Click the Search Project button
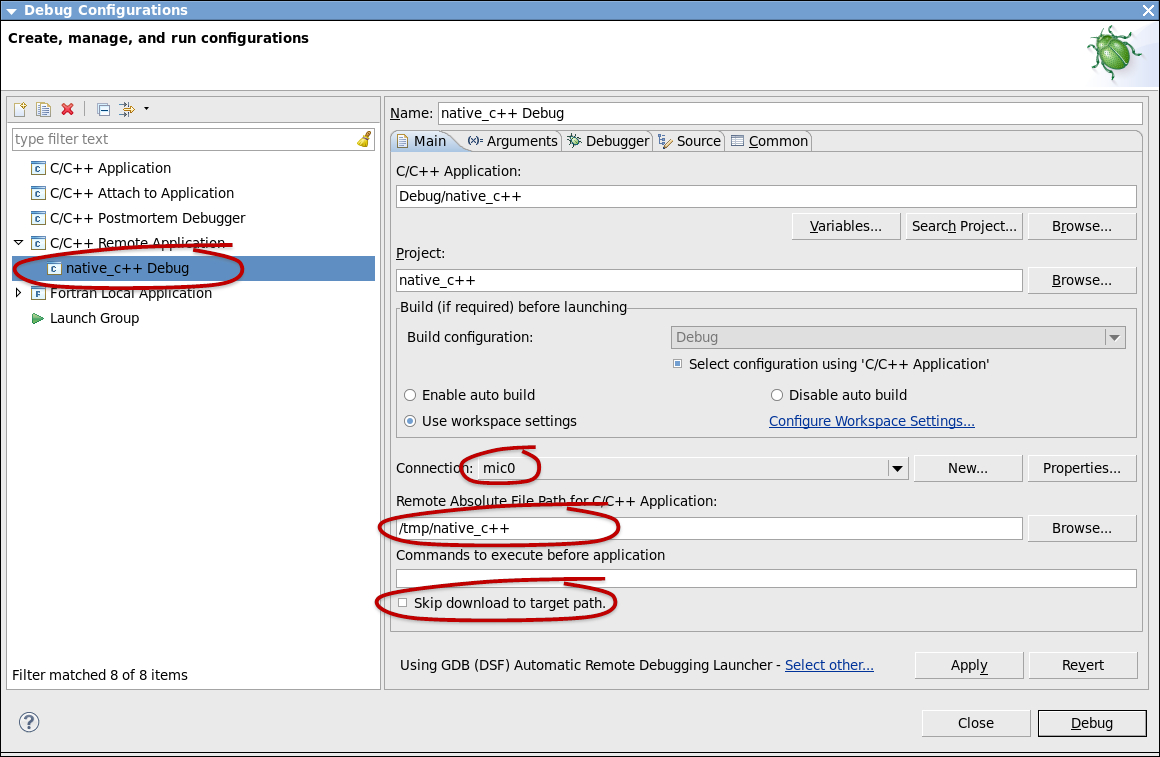Screen dimensions: 1160x757 point(964,226)
